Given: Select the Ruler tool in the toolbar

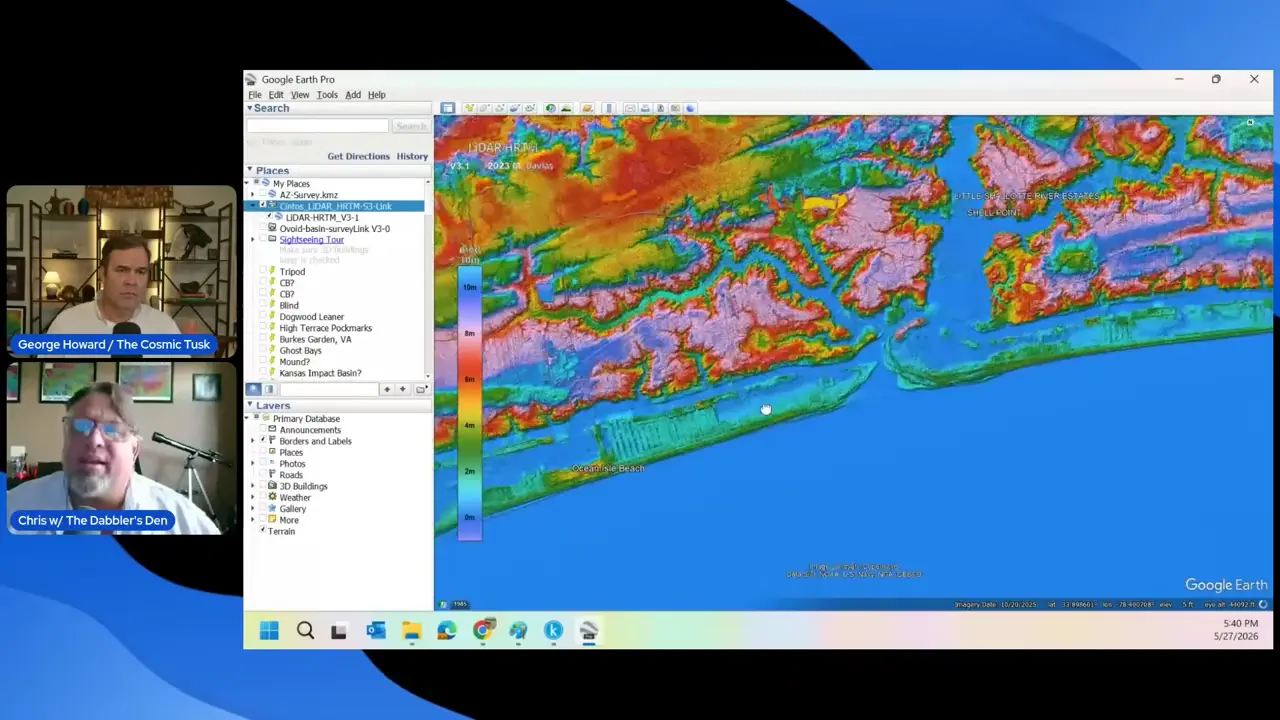Looking at the screenshot, I should click(x=608, y=108).
